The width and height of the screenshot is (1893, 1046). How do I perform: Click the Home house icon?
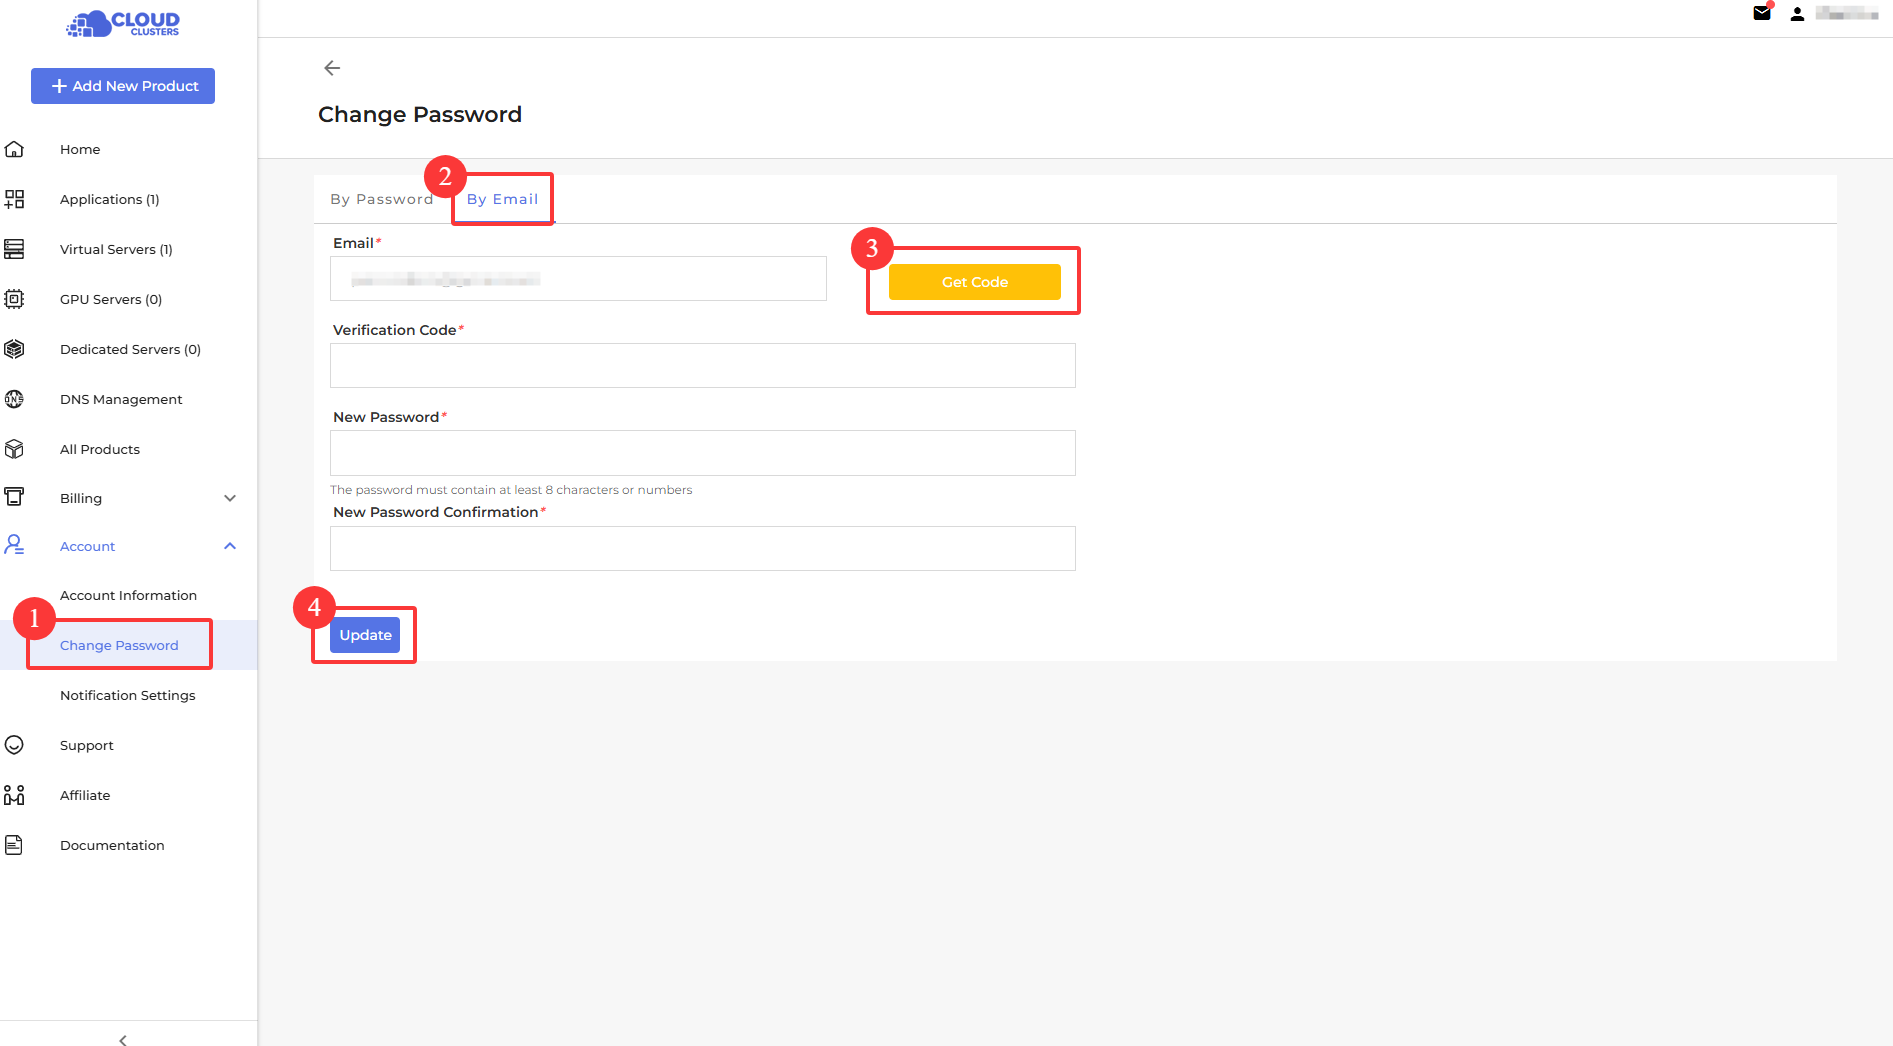[x=14, y=149]
